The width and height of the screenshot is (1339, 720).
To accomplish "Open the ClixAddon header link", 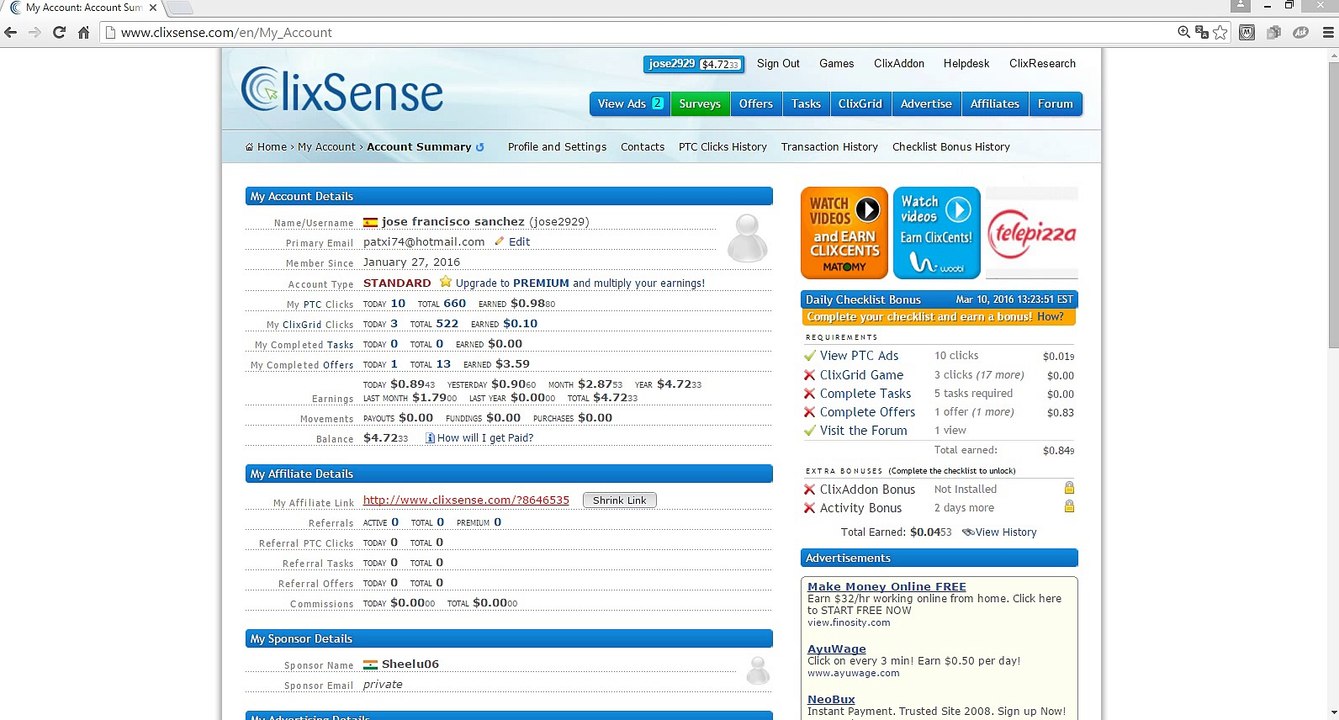I will click(899, 64).
